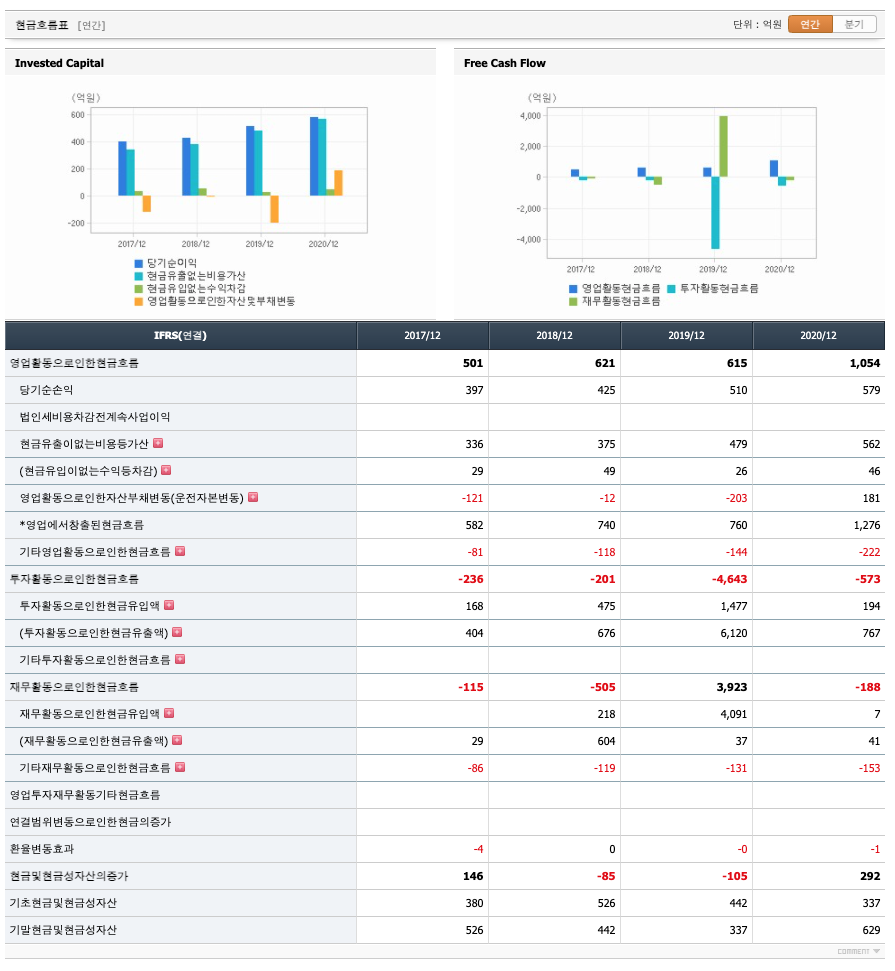Click the Free Cash Flow chart title
Image resolution: width=895 pixels, height=971 pixels.
(x=505, y=63)
